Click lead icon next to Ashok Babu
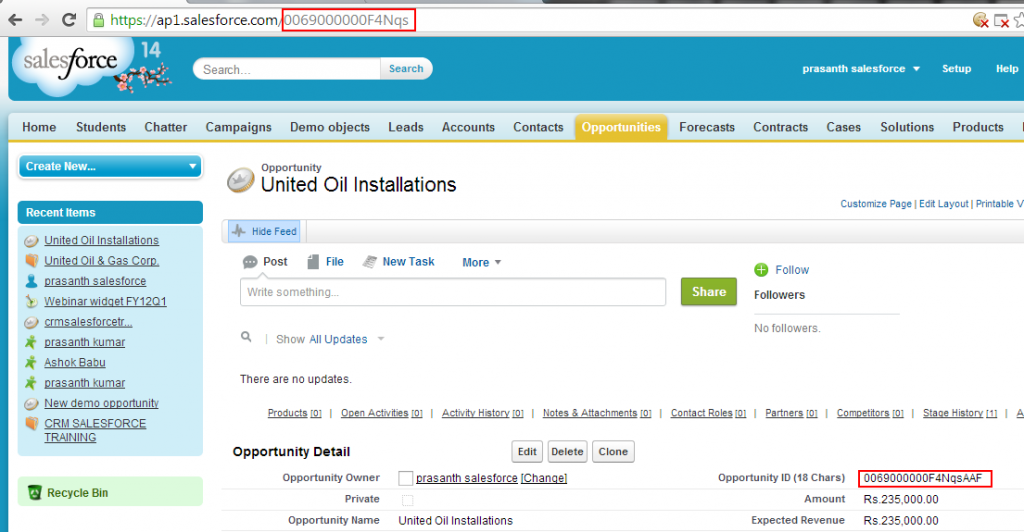This screenshot has height=532, width=1024. pos(31,362)
